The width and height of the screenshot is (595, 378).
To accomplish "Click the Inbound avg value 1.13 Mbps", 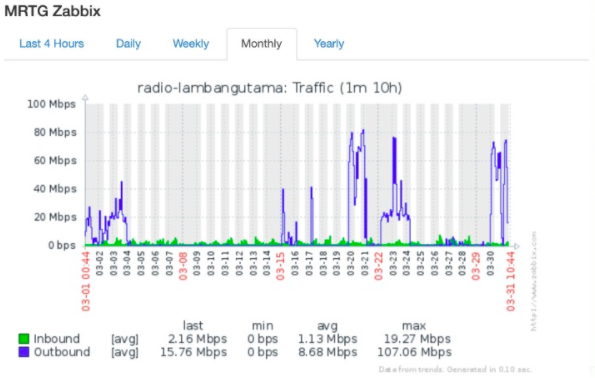I will (x=327, y=339).
